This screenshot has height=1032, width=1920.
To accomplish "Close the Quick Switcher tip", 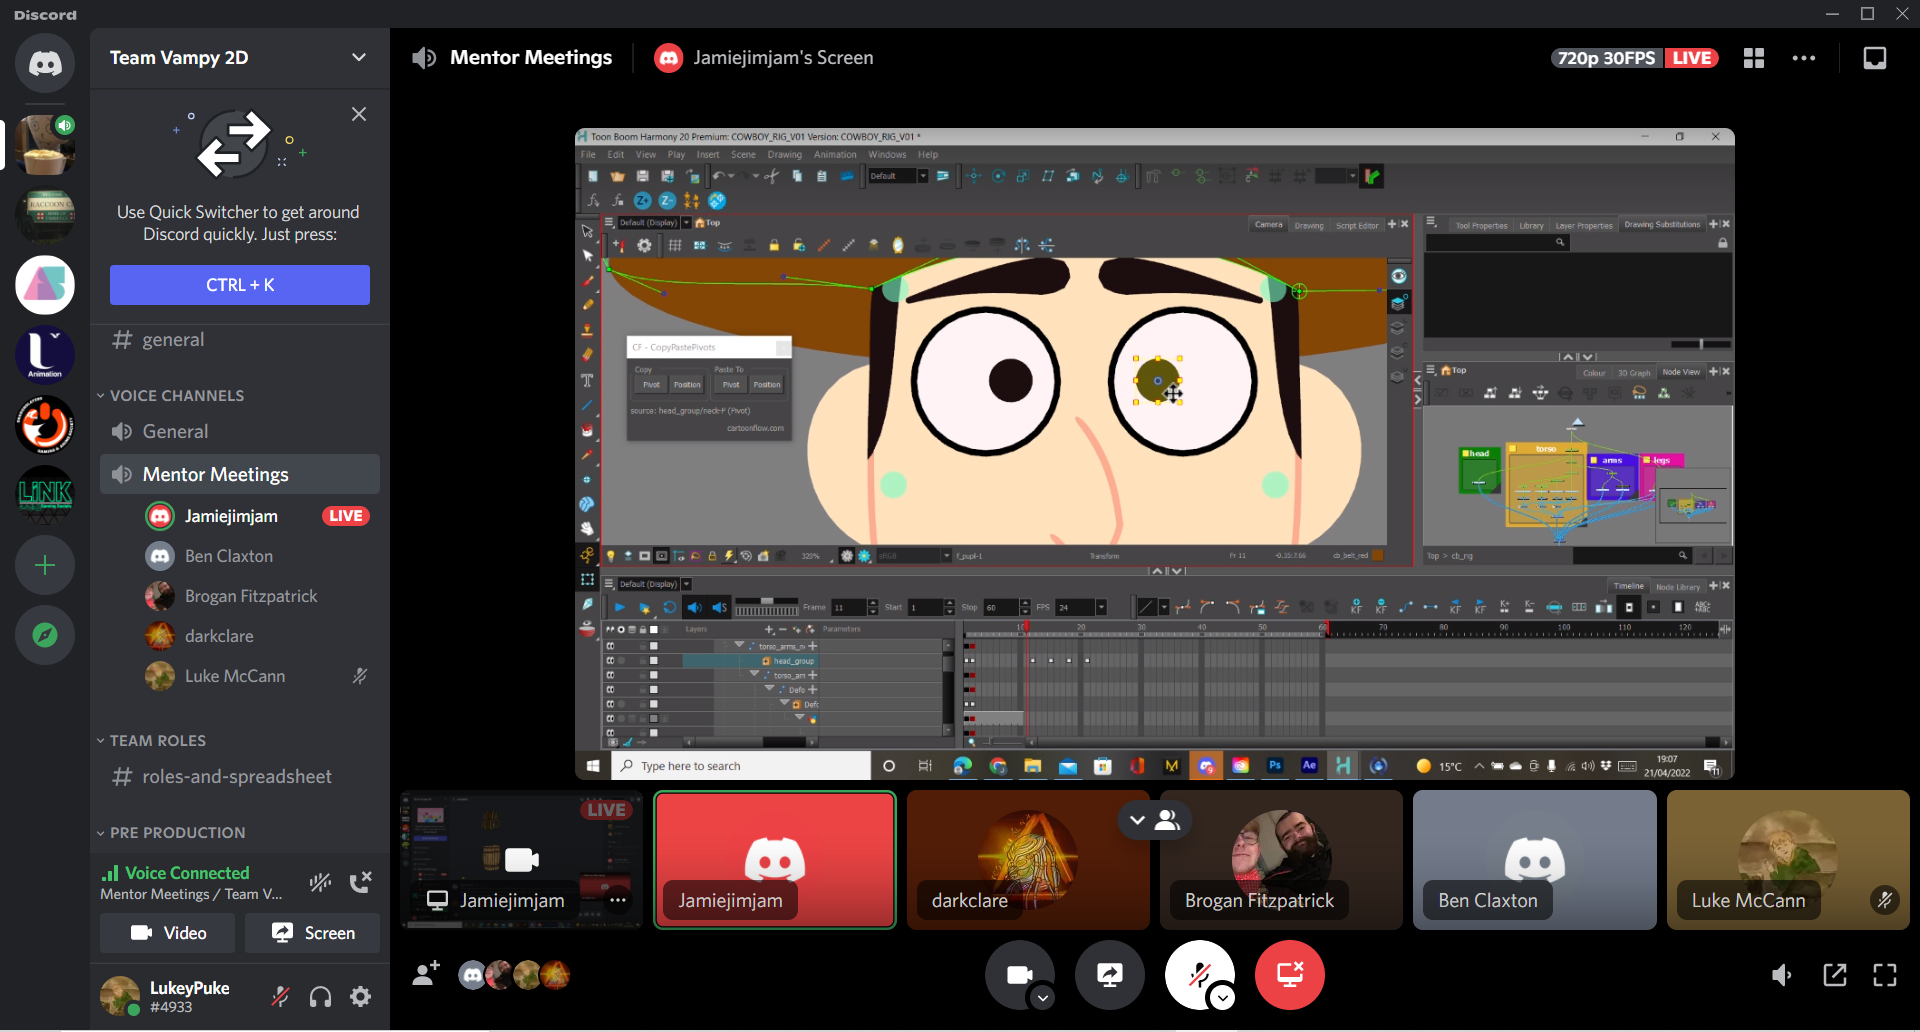I will point(359,114).
